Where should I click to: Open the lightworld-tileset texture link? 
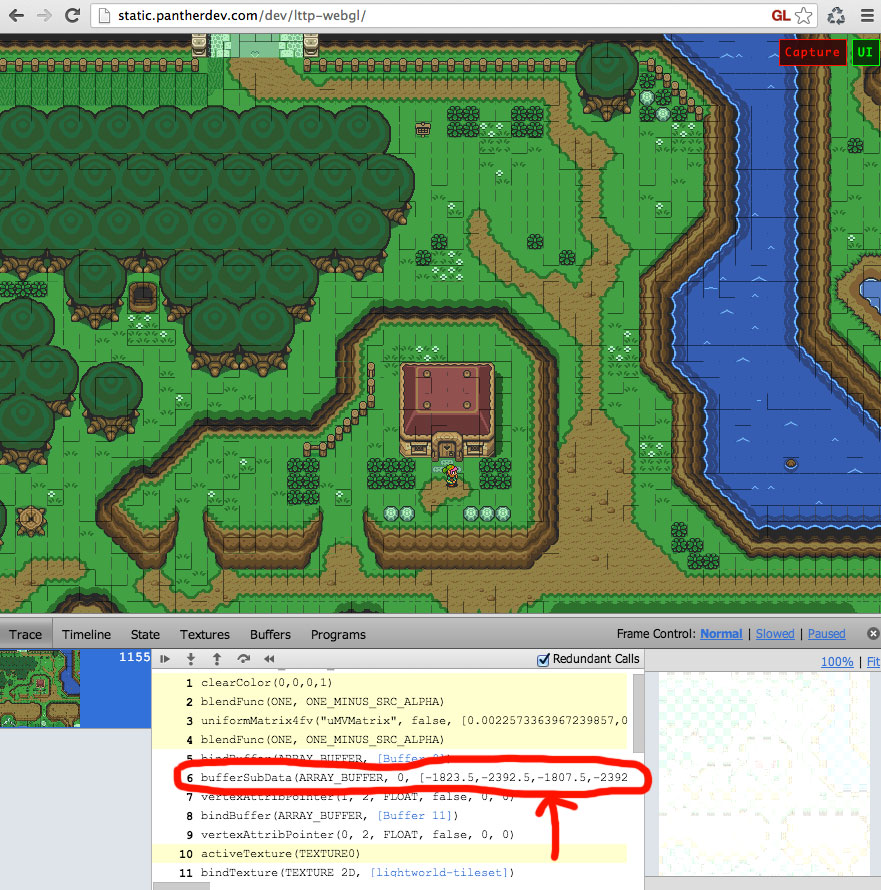coord(439,872)
